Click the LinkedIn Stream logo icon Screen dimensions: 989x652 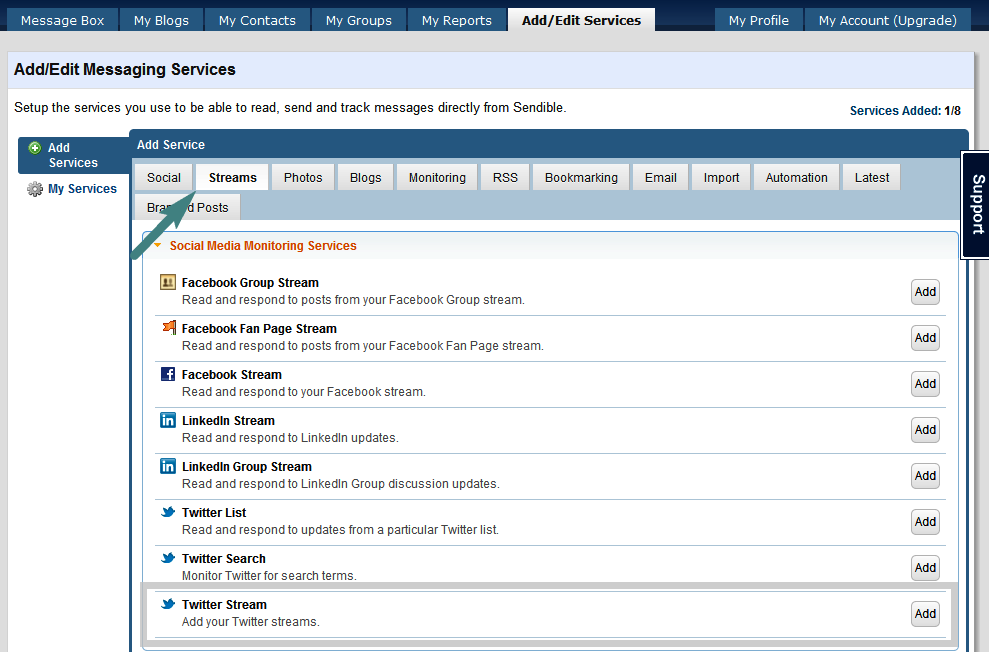168,420
